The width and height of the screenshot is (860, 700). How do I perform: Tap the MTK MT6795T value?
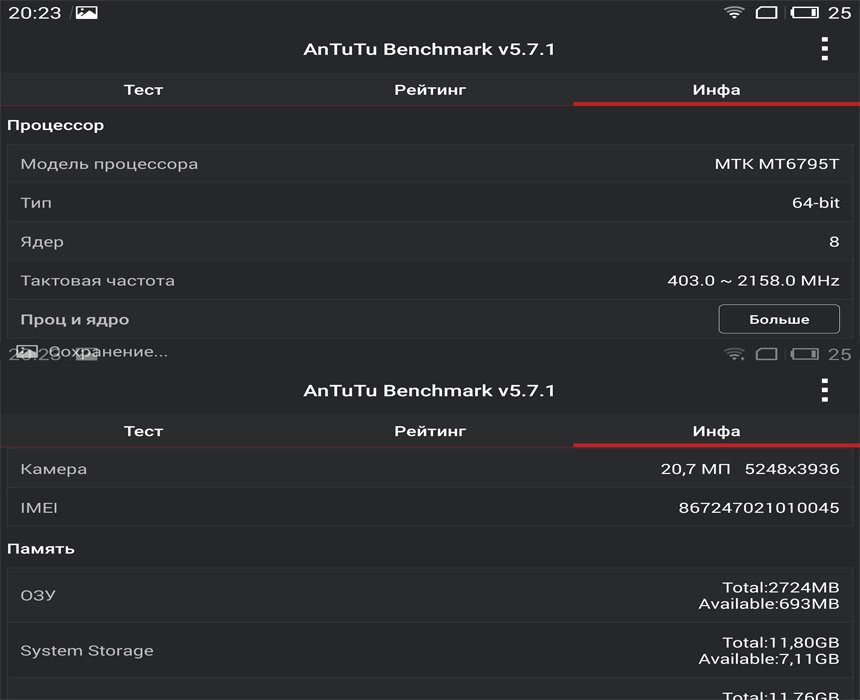(x=777, y=163)
